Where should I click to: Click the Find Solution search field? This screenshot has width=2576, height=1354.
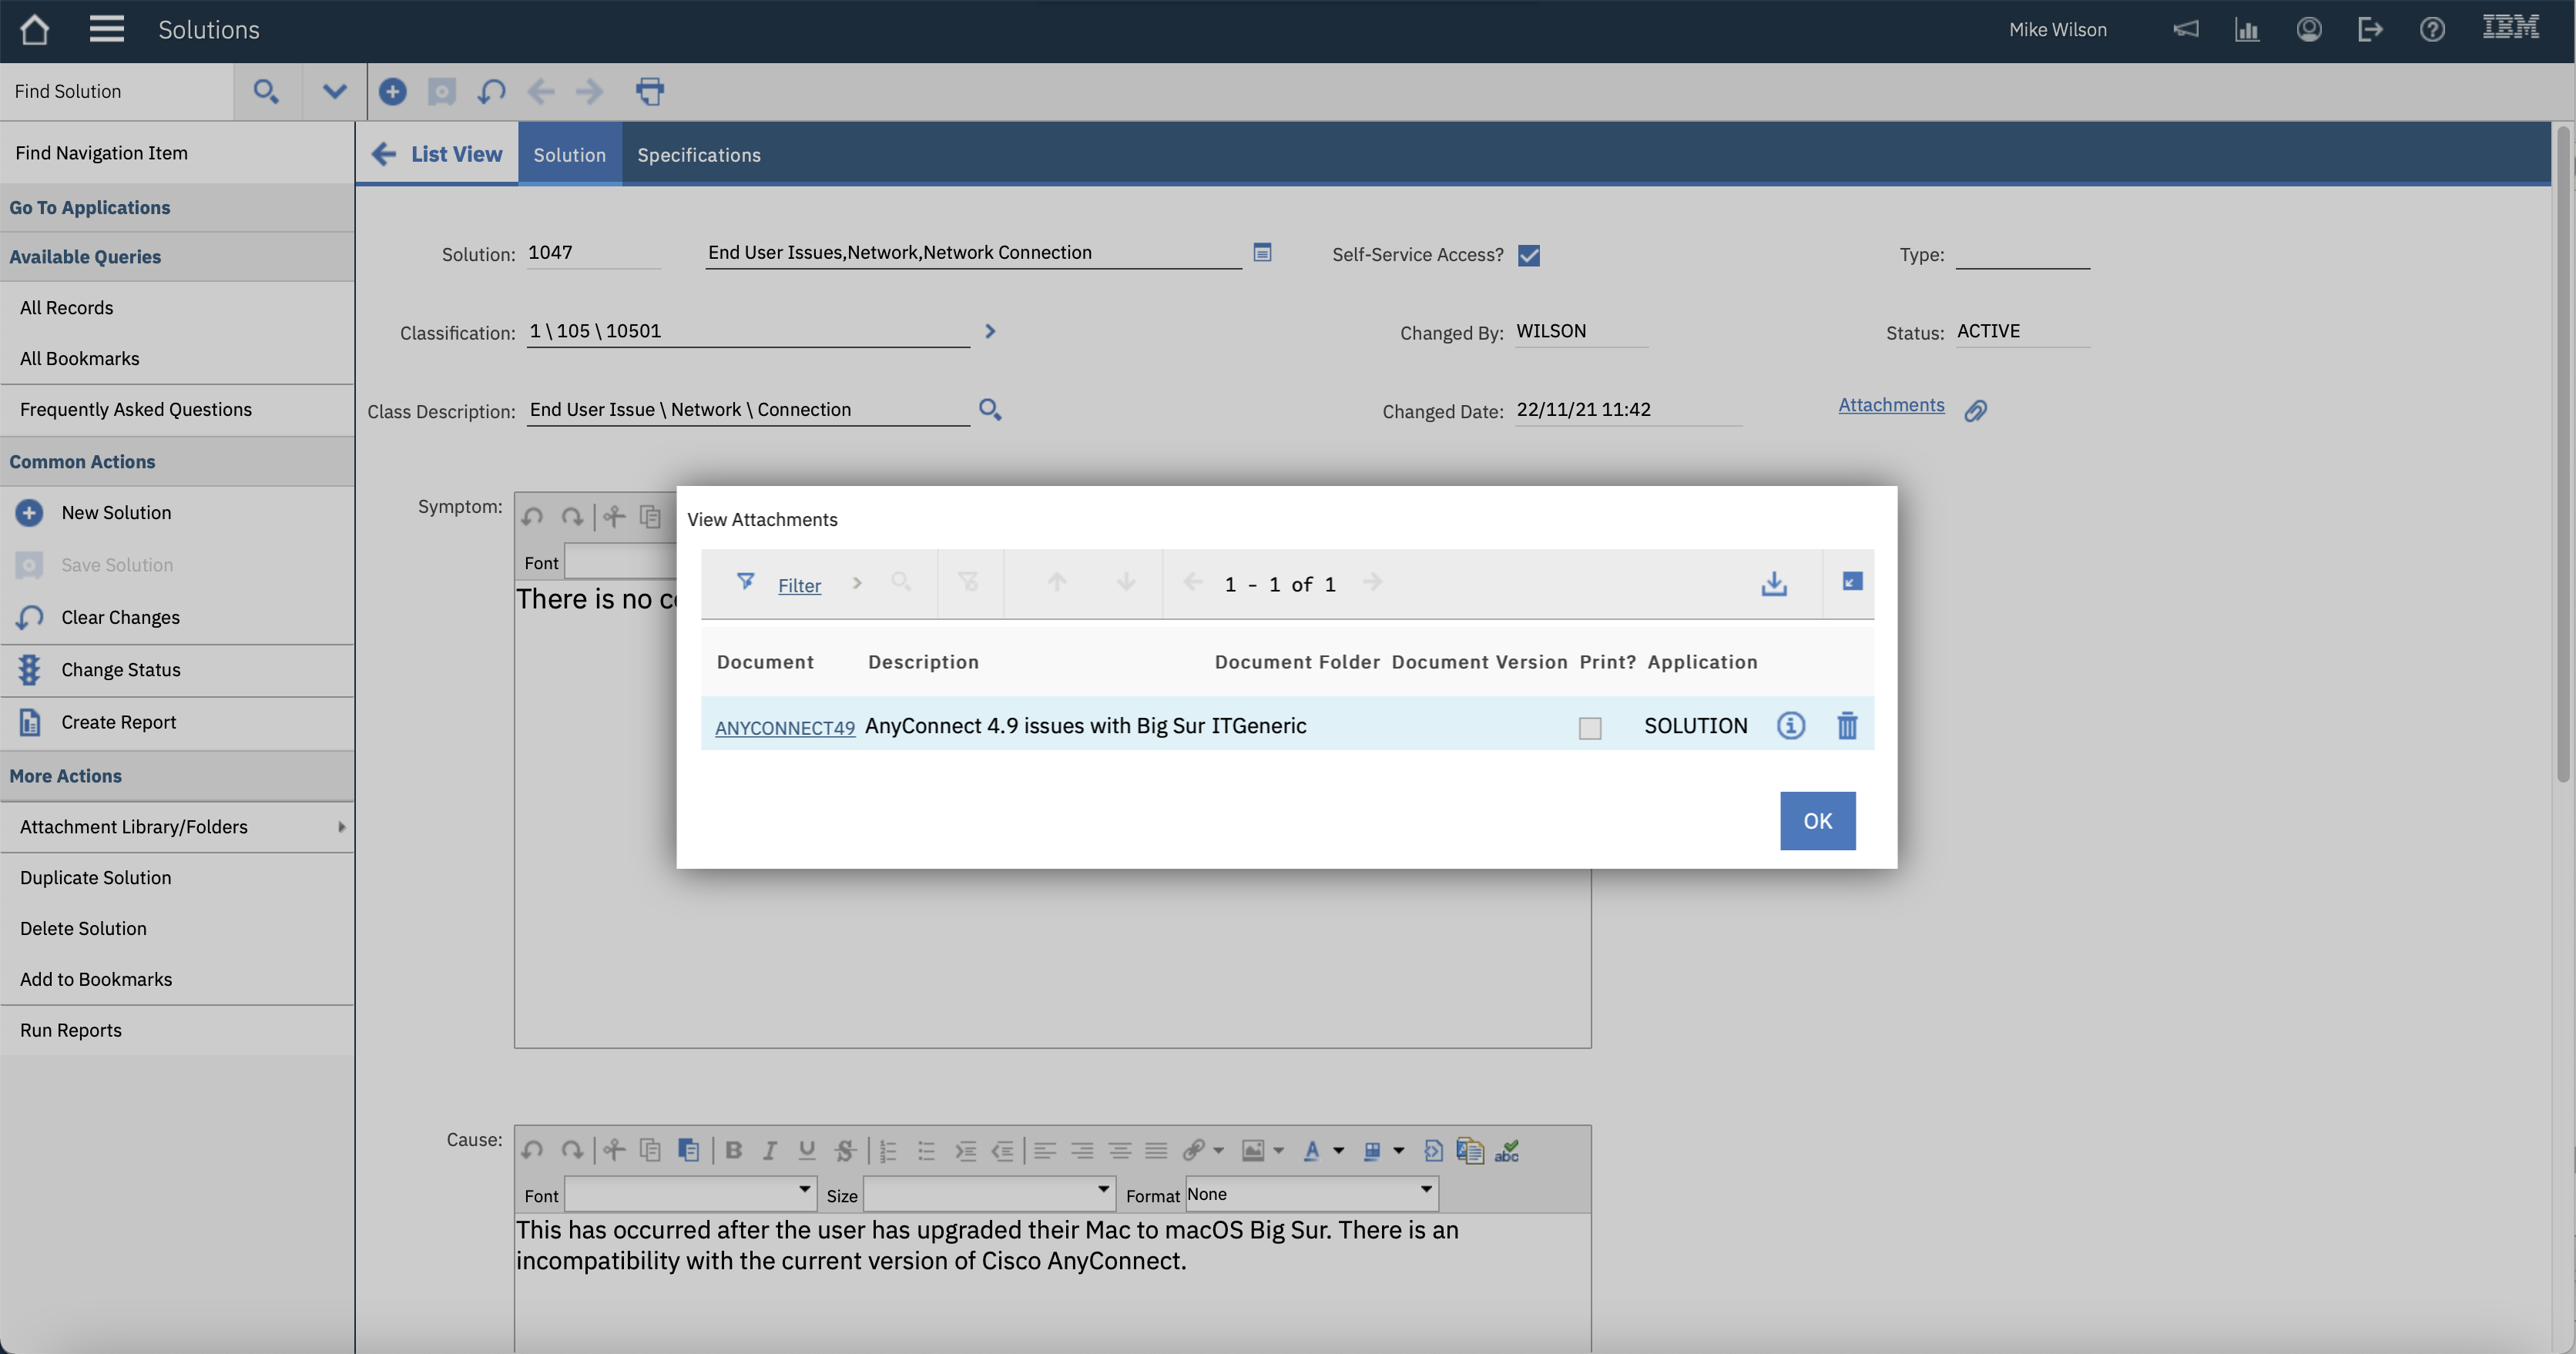117,92
